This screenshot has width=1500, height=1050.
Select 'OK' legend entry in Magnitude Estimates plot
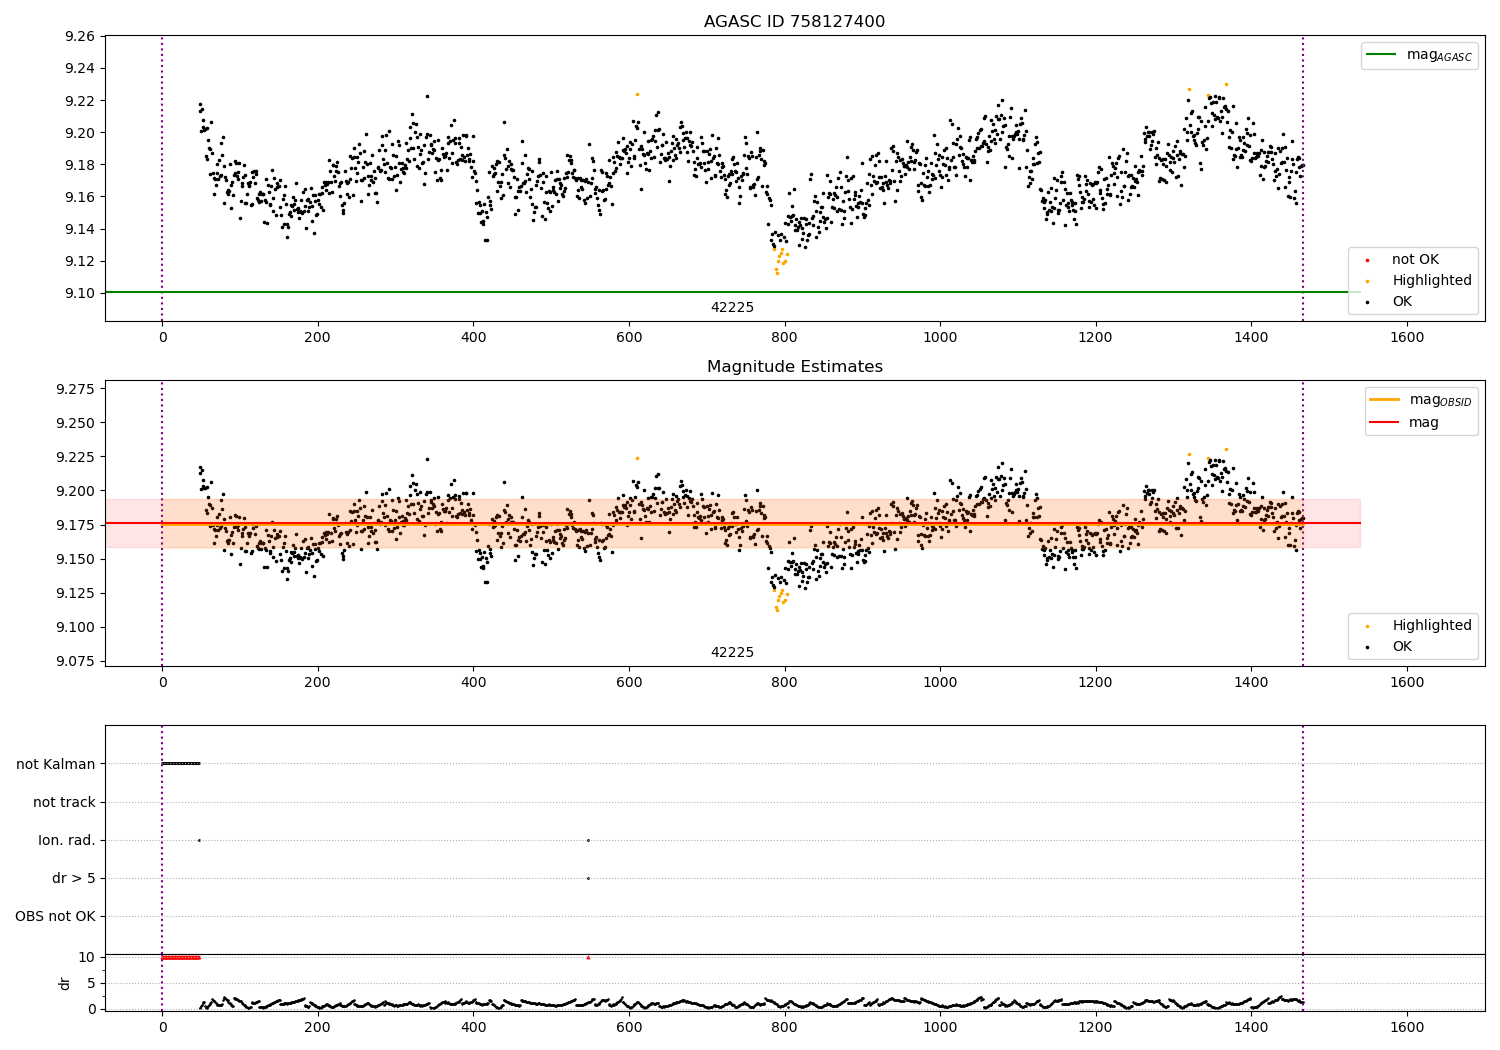coord(1390,647)
